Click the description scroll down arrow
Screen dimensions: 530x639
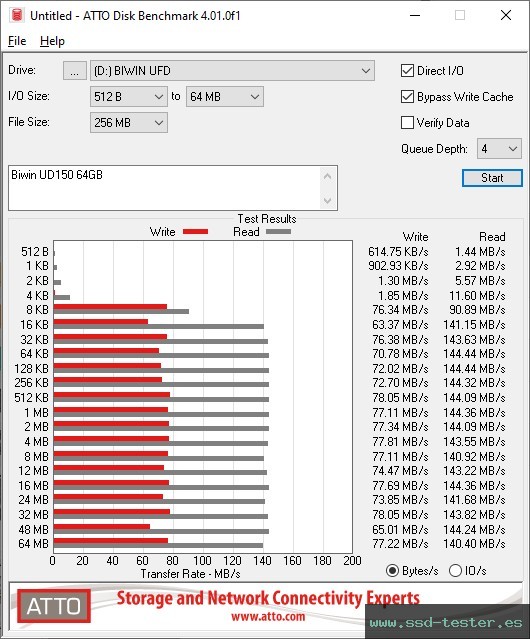click(x=328, y=201)
